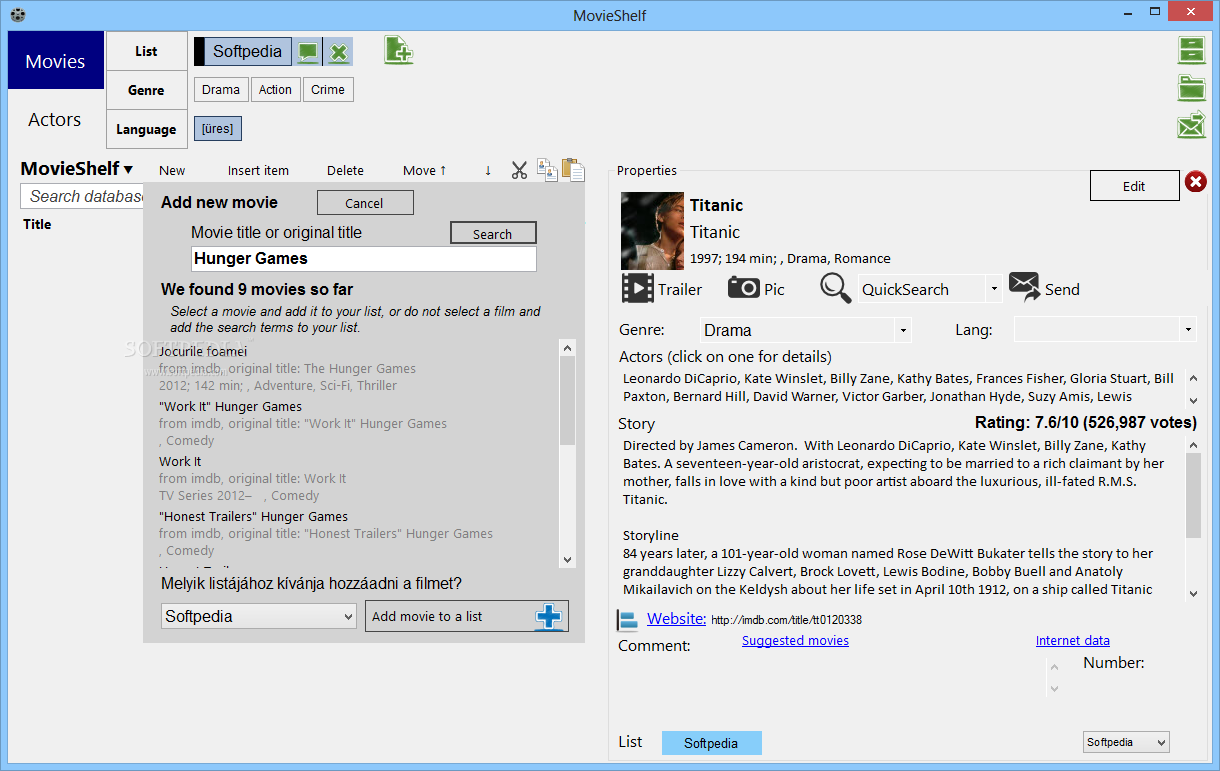Viewport: 1220px width, 771px height.
Task: Click the Search button
Action: [x=493, y=233]
